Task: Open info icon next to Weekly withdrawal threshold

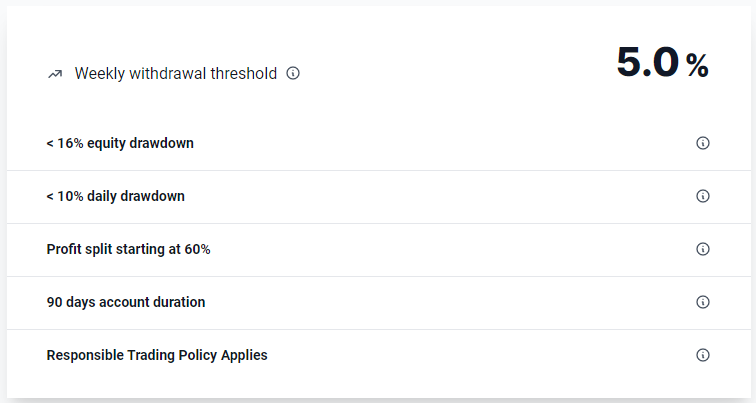Action: click(293, 73)
